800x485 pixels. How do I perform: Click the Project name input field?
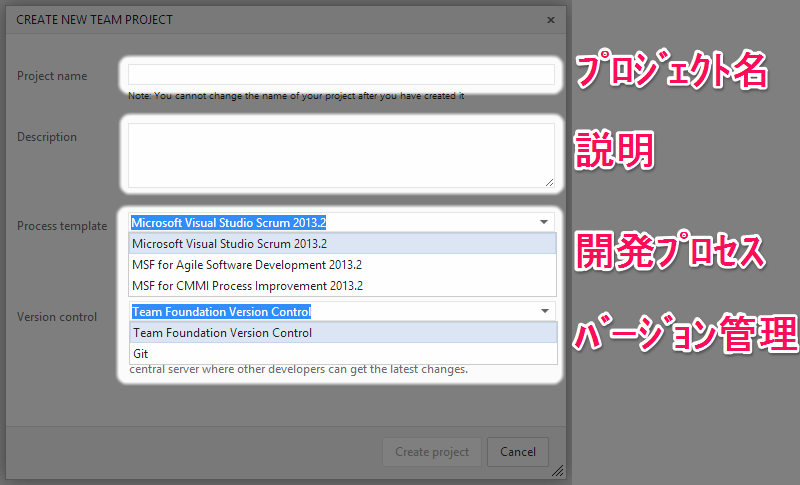(341, 74)
